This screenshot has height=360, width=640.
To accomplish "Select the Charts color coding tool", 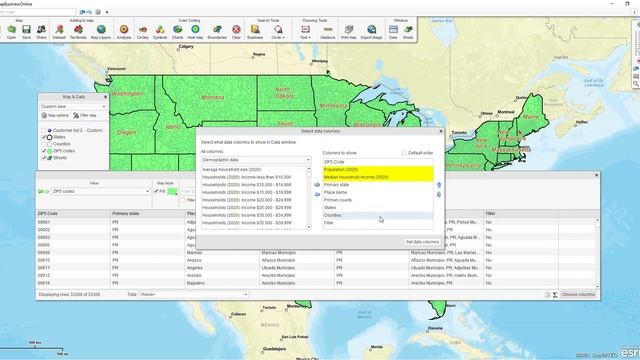I will [x=178, y=32].
